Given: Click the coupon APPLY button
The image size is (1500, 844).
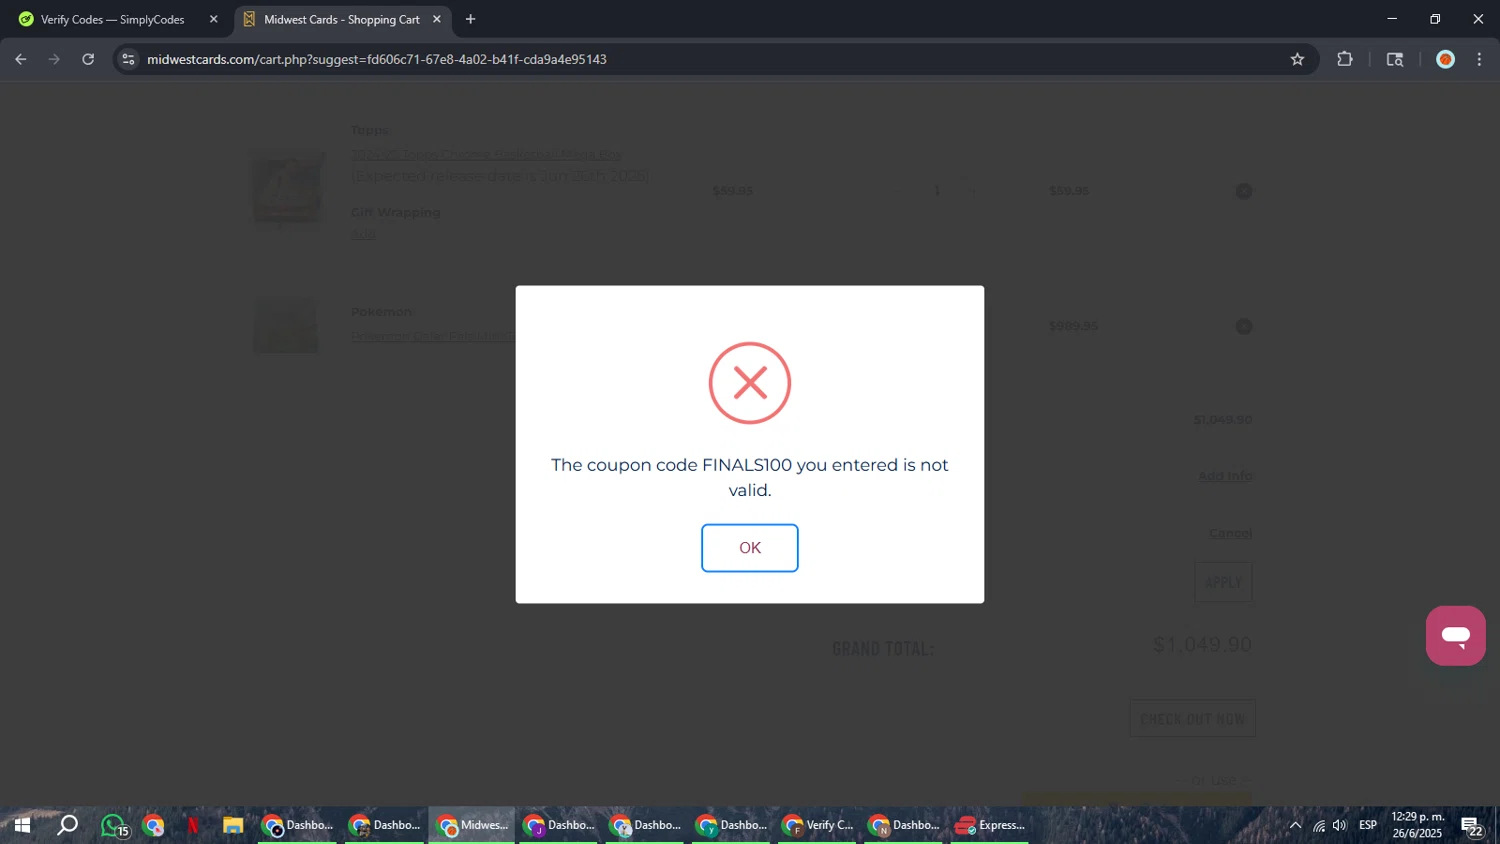Looking at the screenshot, I should click(1223, 582).
